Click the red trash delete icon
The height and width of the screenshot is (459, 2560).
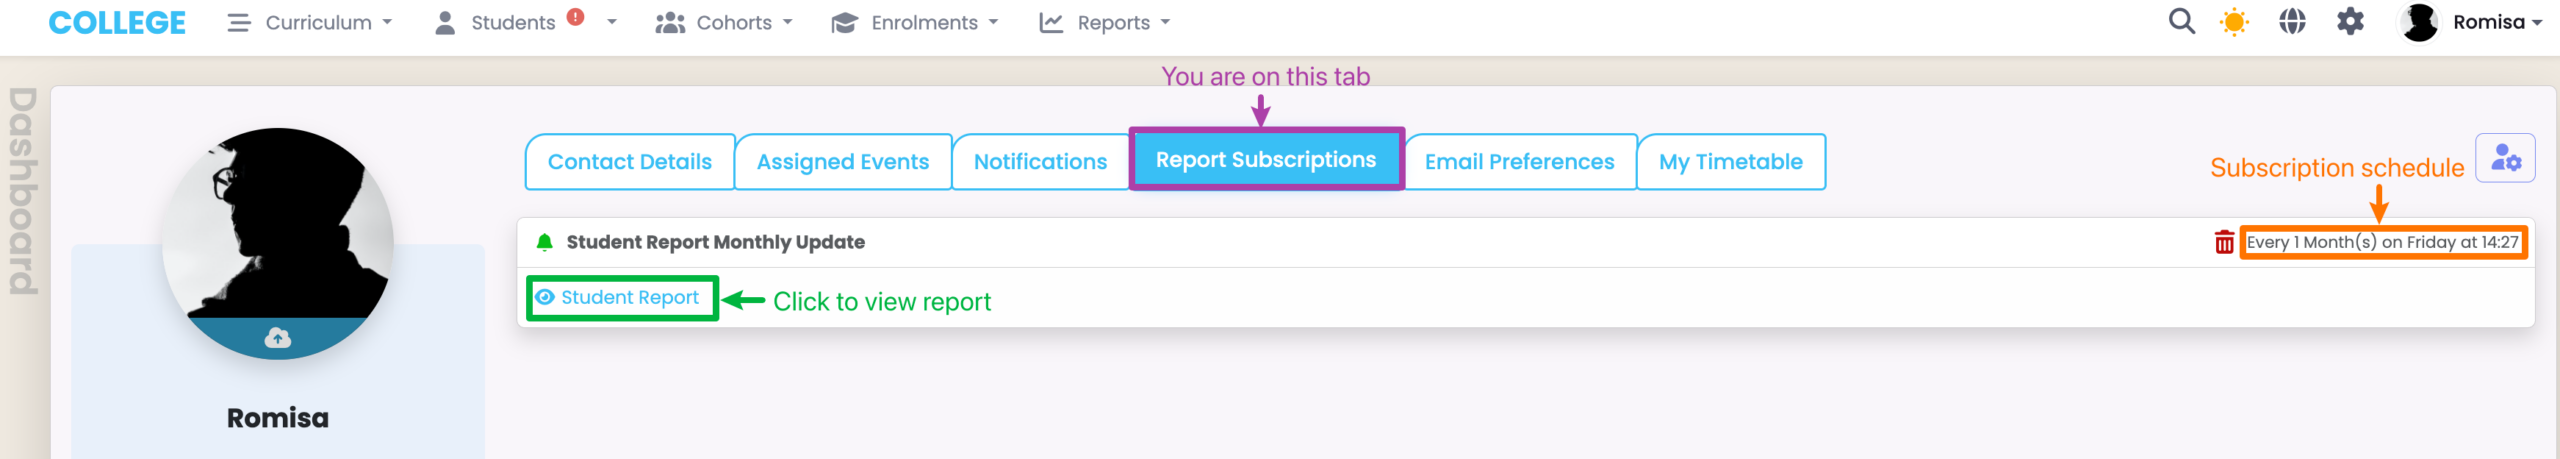(2224, 243)
